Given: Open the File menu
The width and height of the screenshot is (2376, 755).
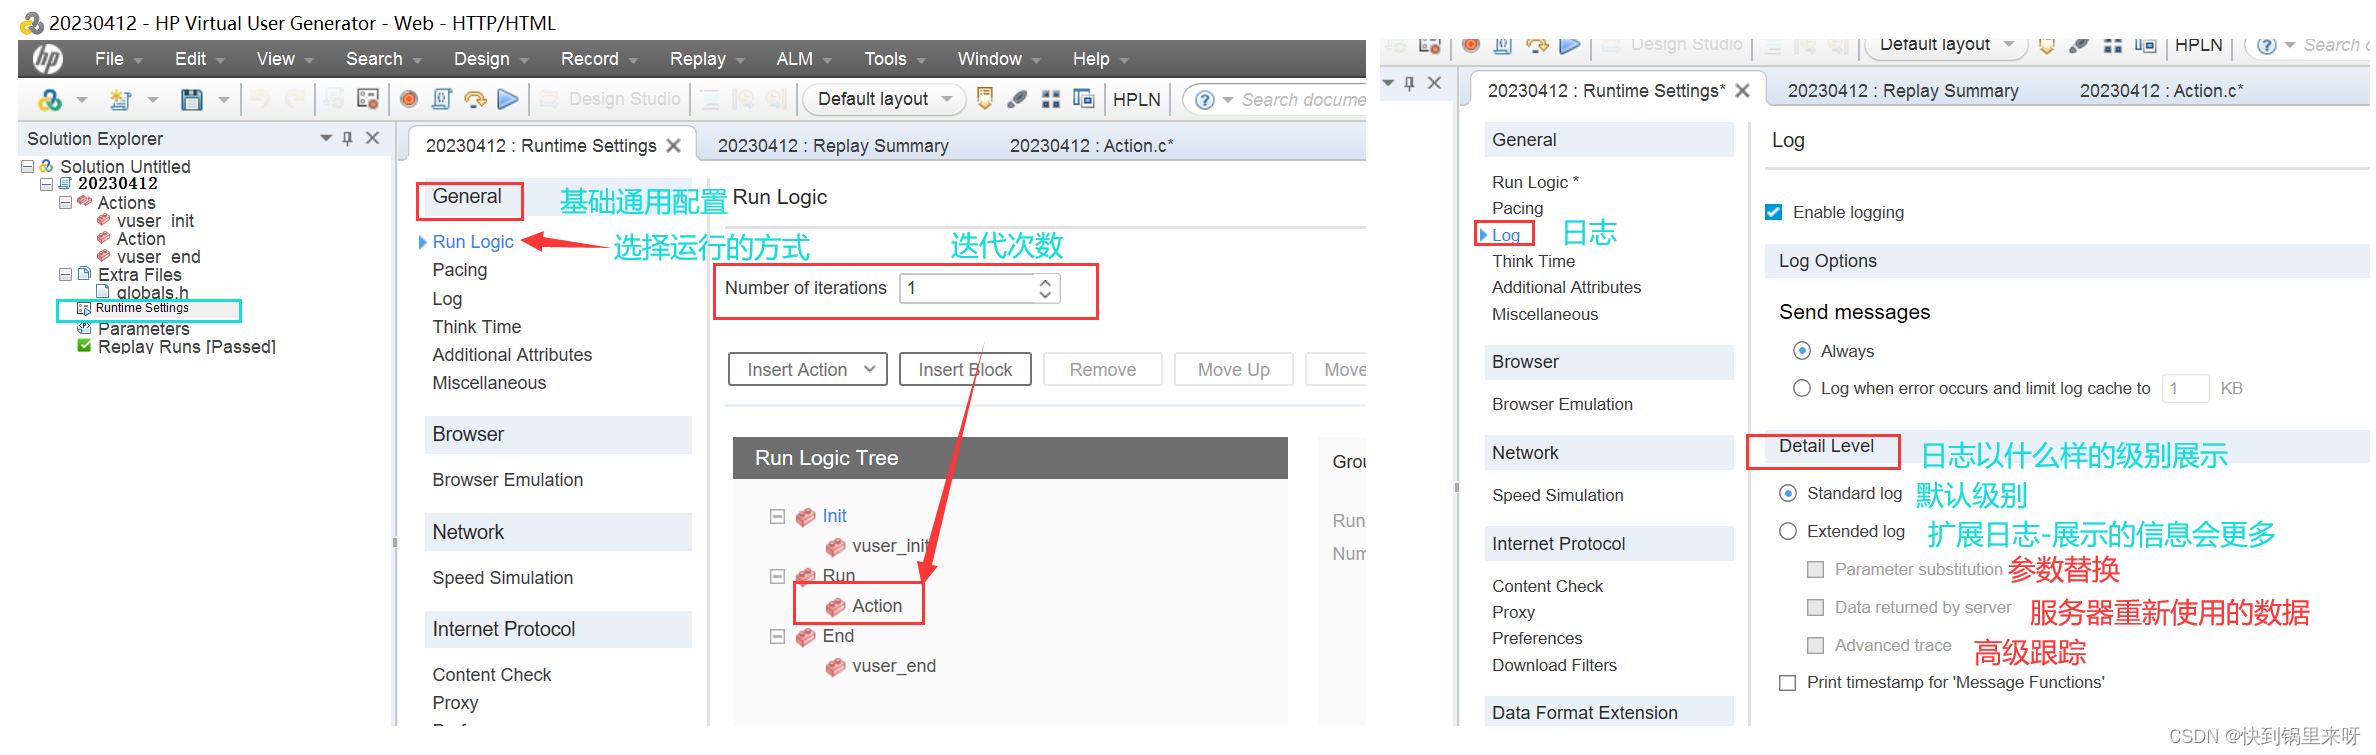Looking at the screenshot, I should coord(118,59).
